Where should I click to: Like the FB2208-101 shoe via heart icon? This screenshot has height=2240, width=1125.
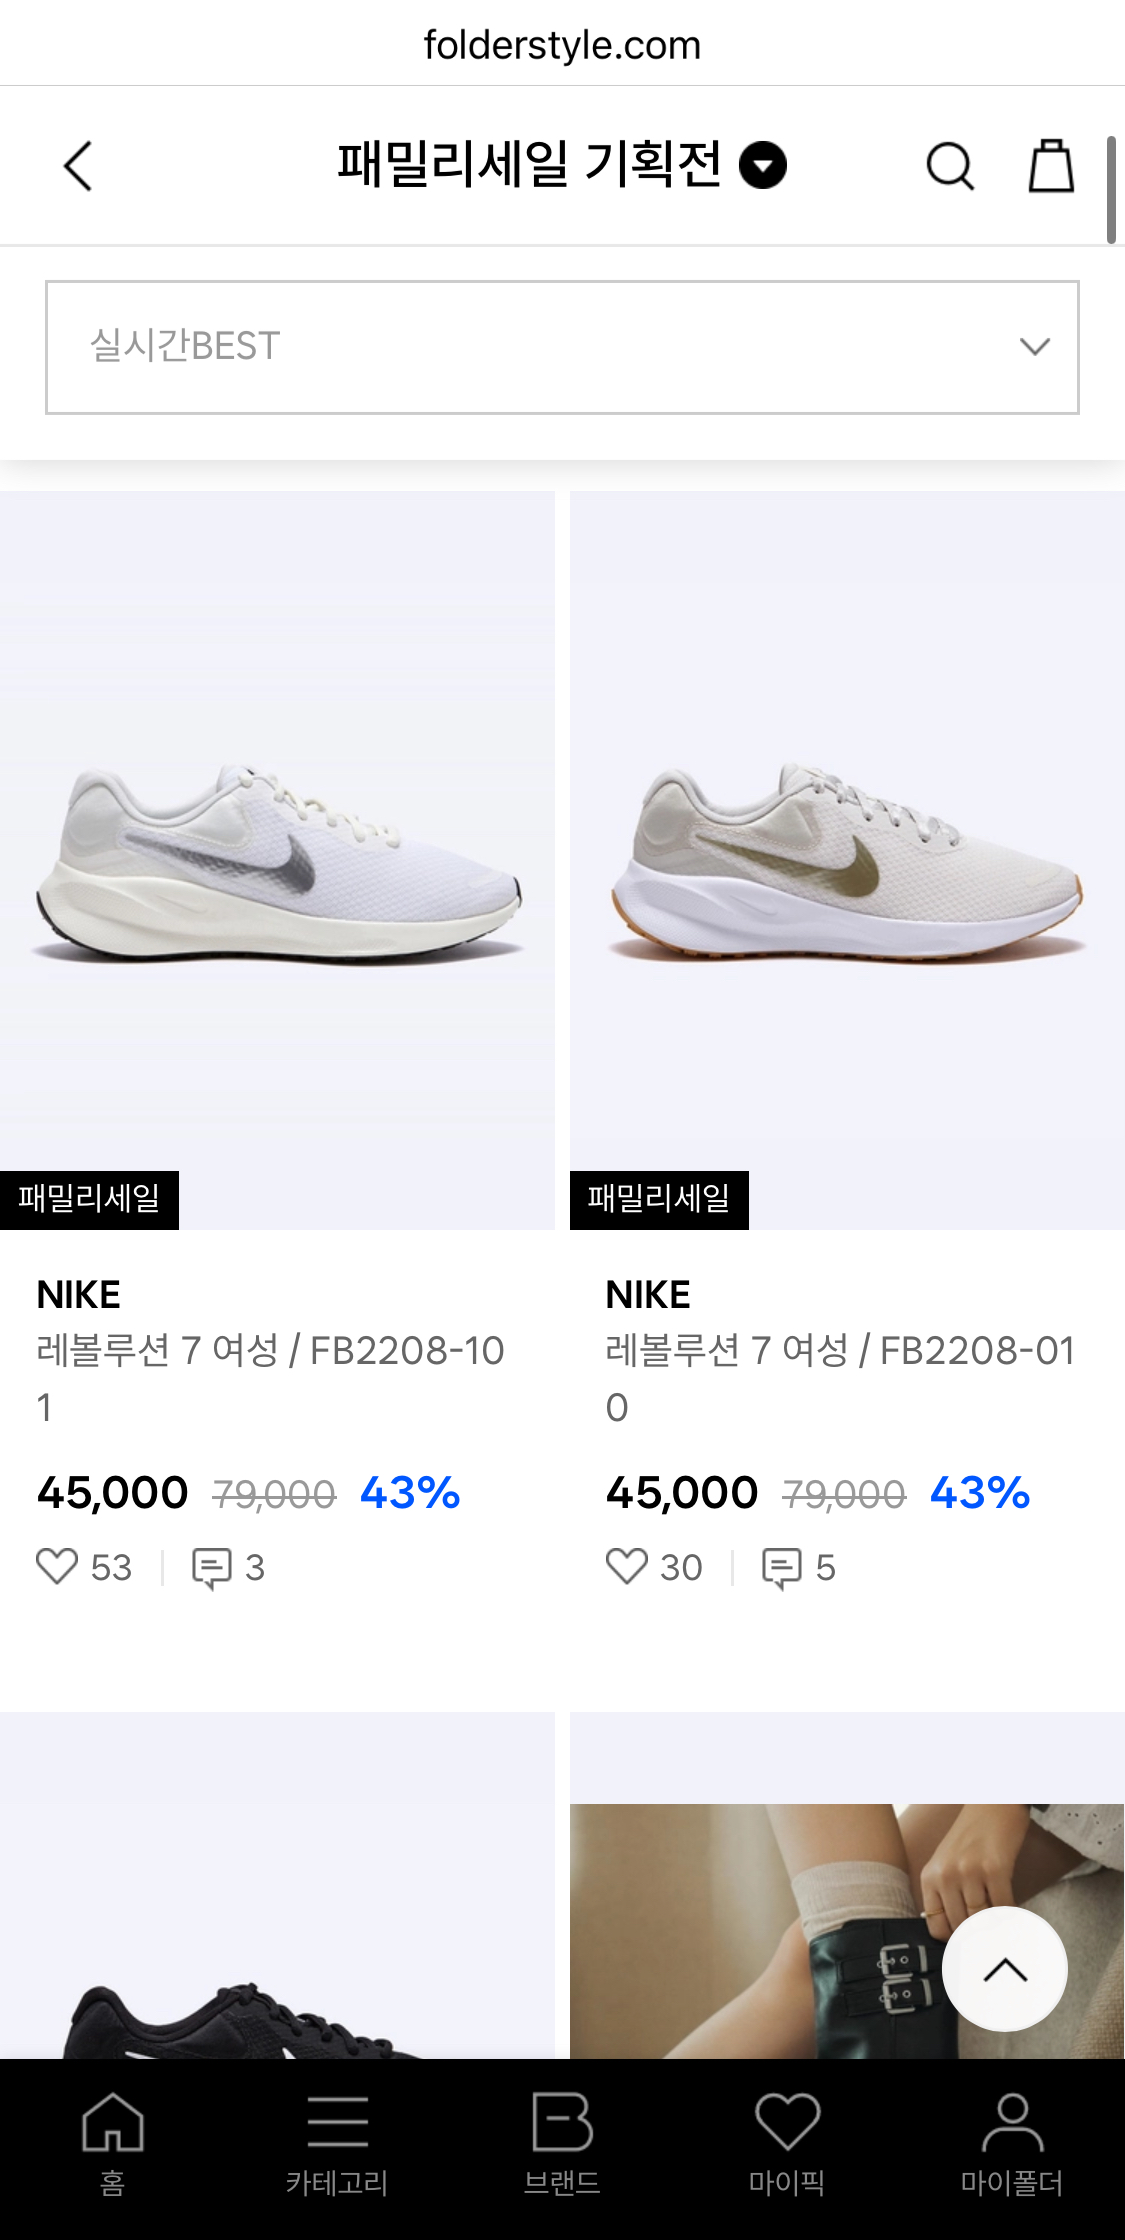coord(57,1566)
